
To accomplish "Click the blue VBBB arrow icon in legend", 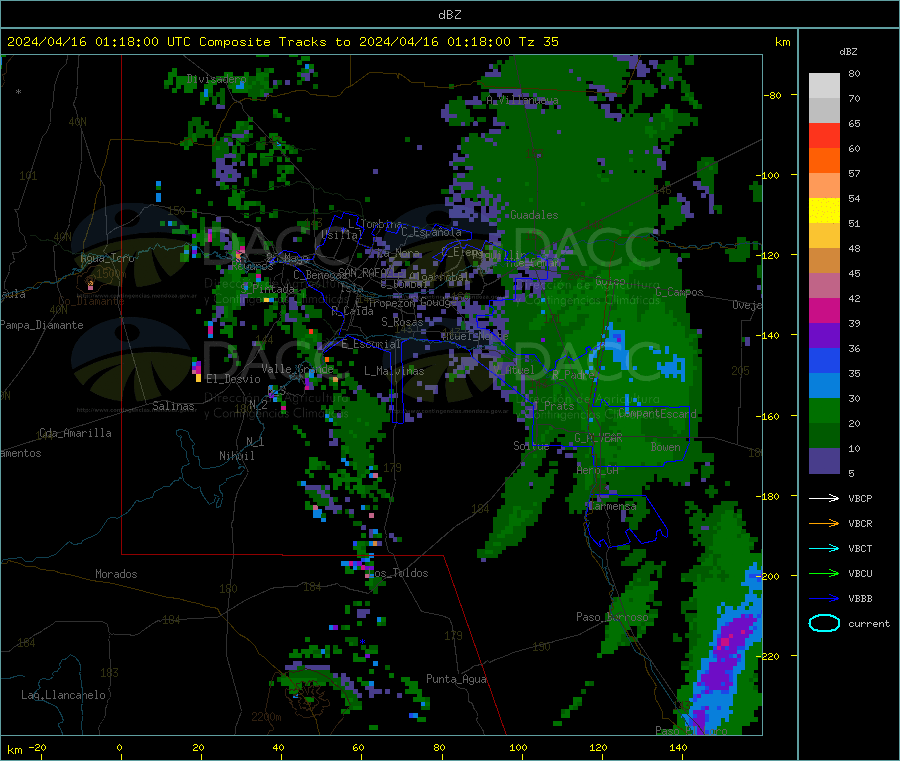I will coord(824,598).
